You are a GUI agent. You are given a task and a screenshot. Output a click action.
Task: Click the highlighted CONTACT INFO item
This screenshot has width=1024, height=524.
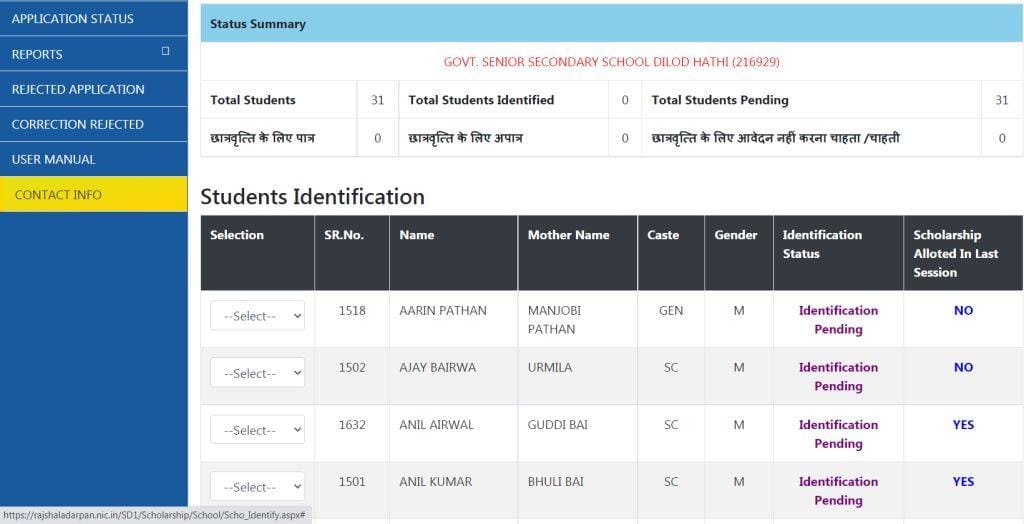point(58,194)
